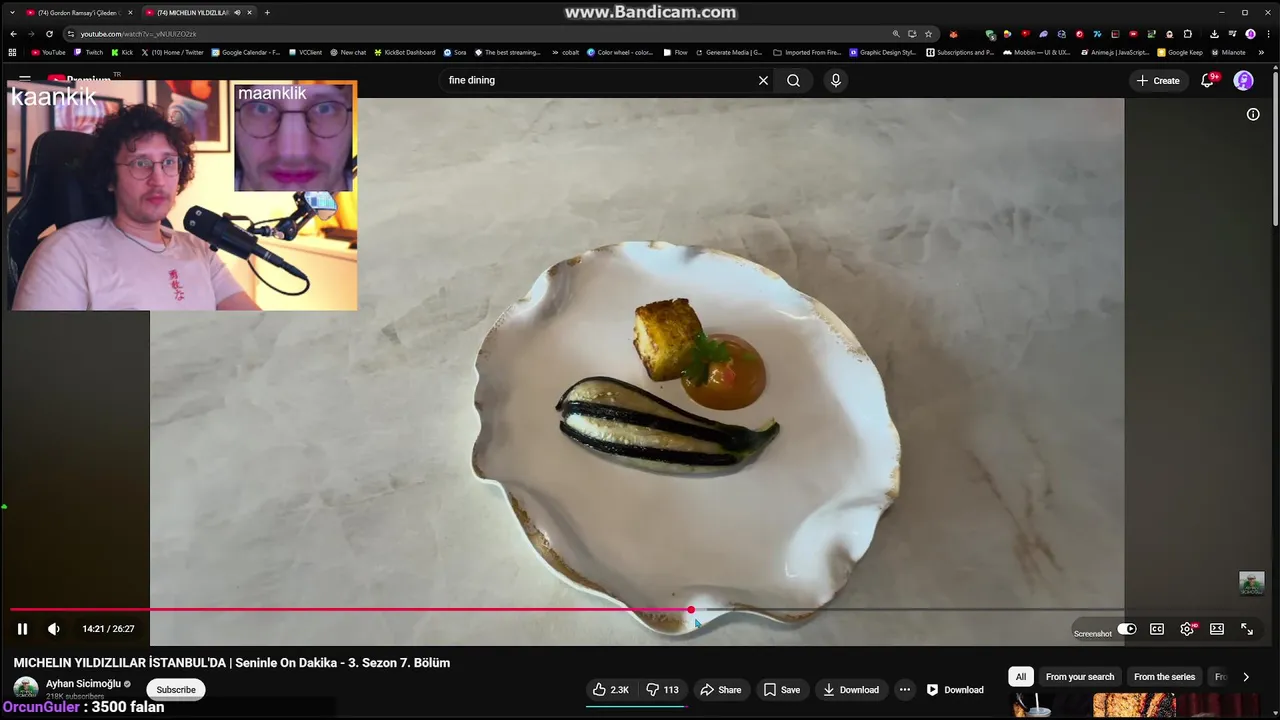Image resolution: width=1280 pixels, height=720 pixels.
Task: Share this video
Action: pyautogui.click(x=721, y=690)
